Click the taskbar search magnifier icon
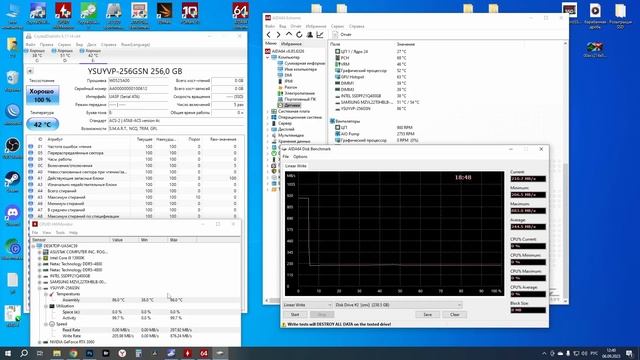The height and width of the screenshot is (360, 640). [x=24, y=353]
